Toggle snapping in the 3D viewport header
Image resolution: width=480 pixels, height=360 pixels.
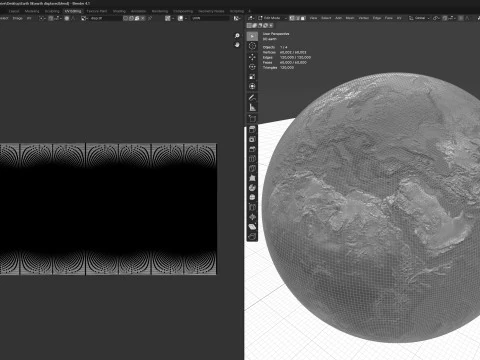click(x=445, y=18)
